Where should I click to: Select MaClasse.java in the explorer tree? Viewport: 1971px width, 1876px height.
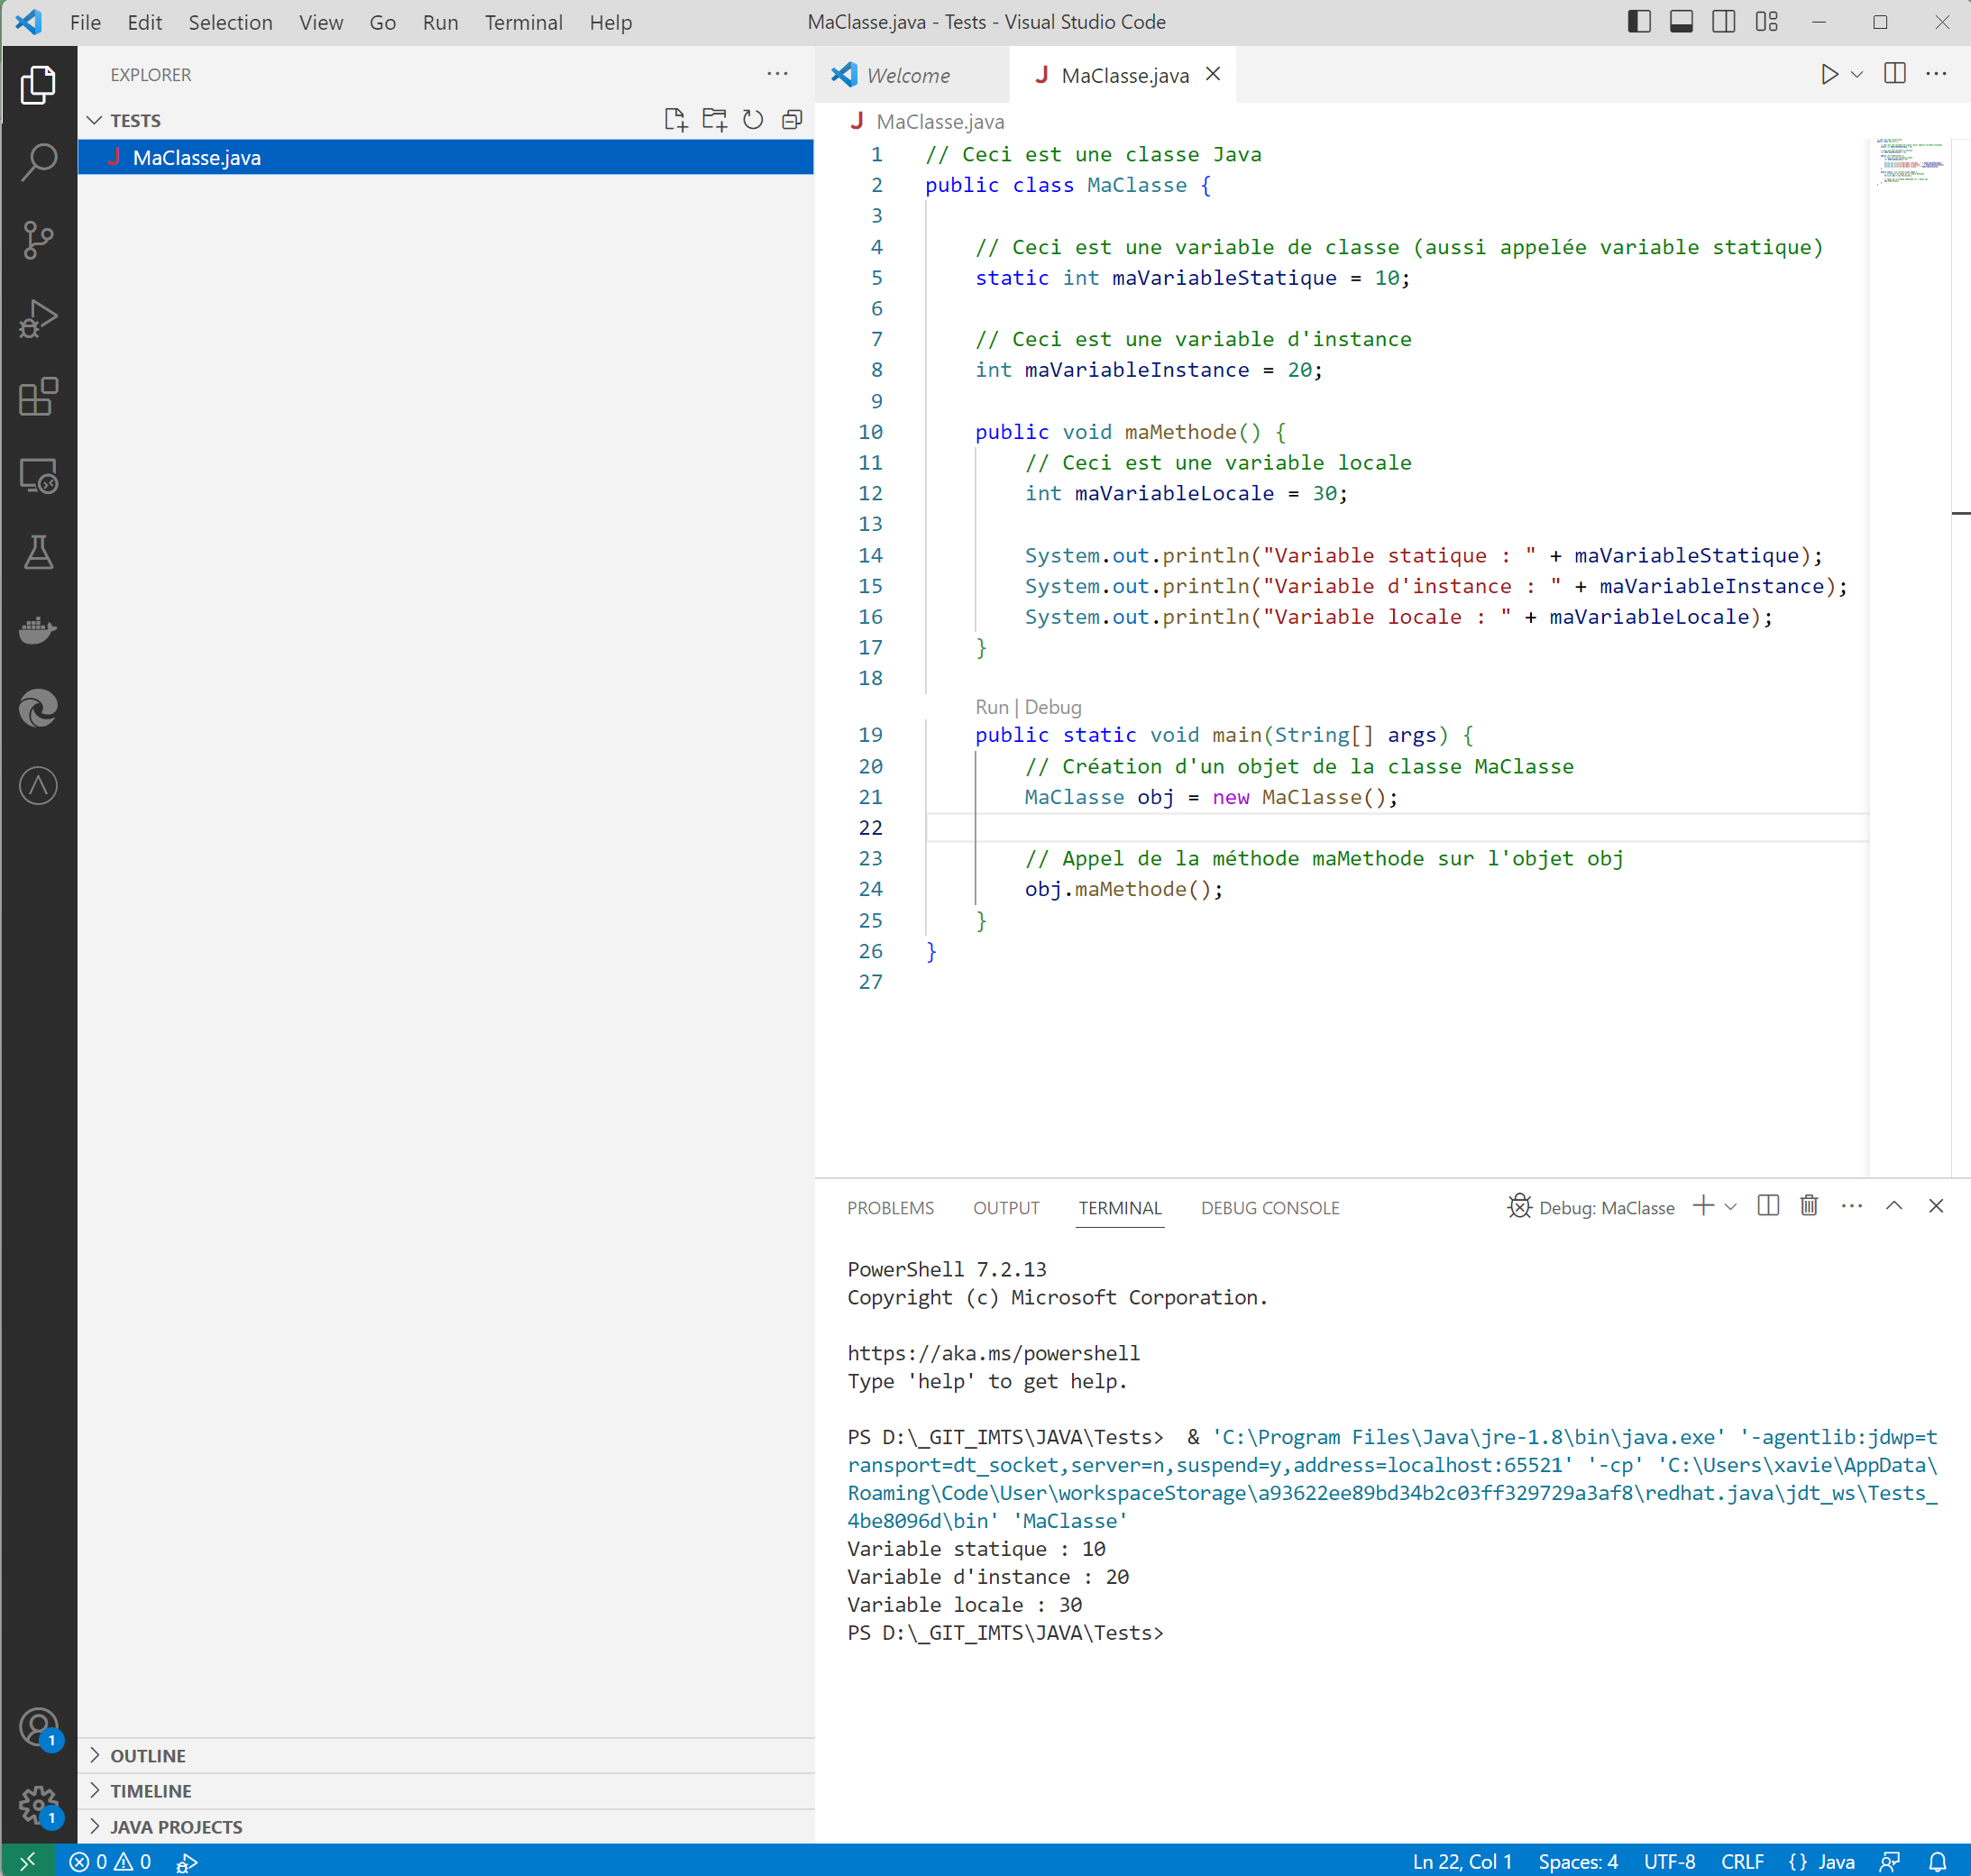197,158
